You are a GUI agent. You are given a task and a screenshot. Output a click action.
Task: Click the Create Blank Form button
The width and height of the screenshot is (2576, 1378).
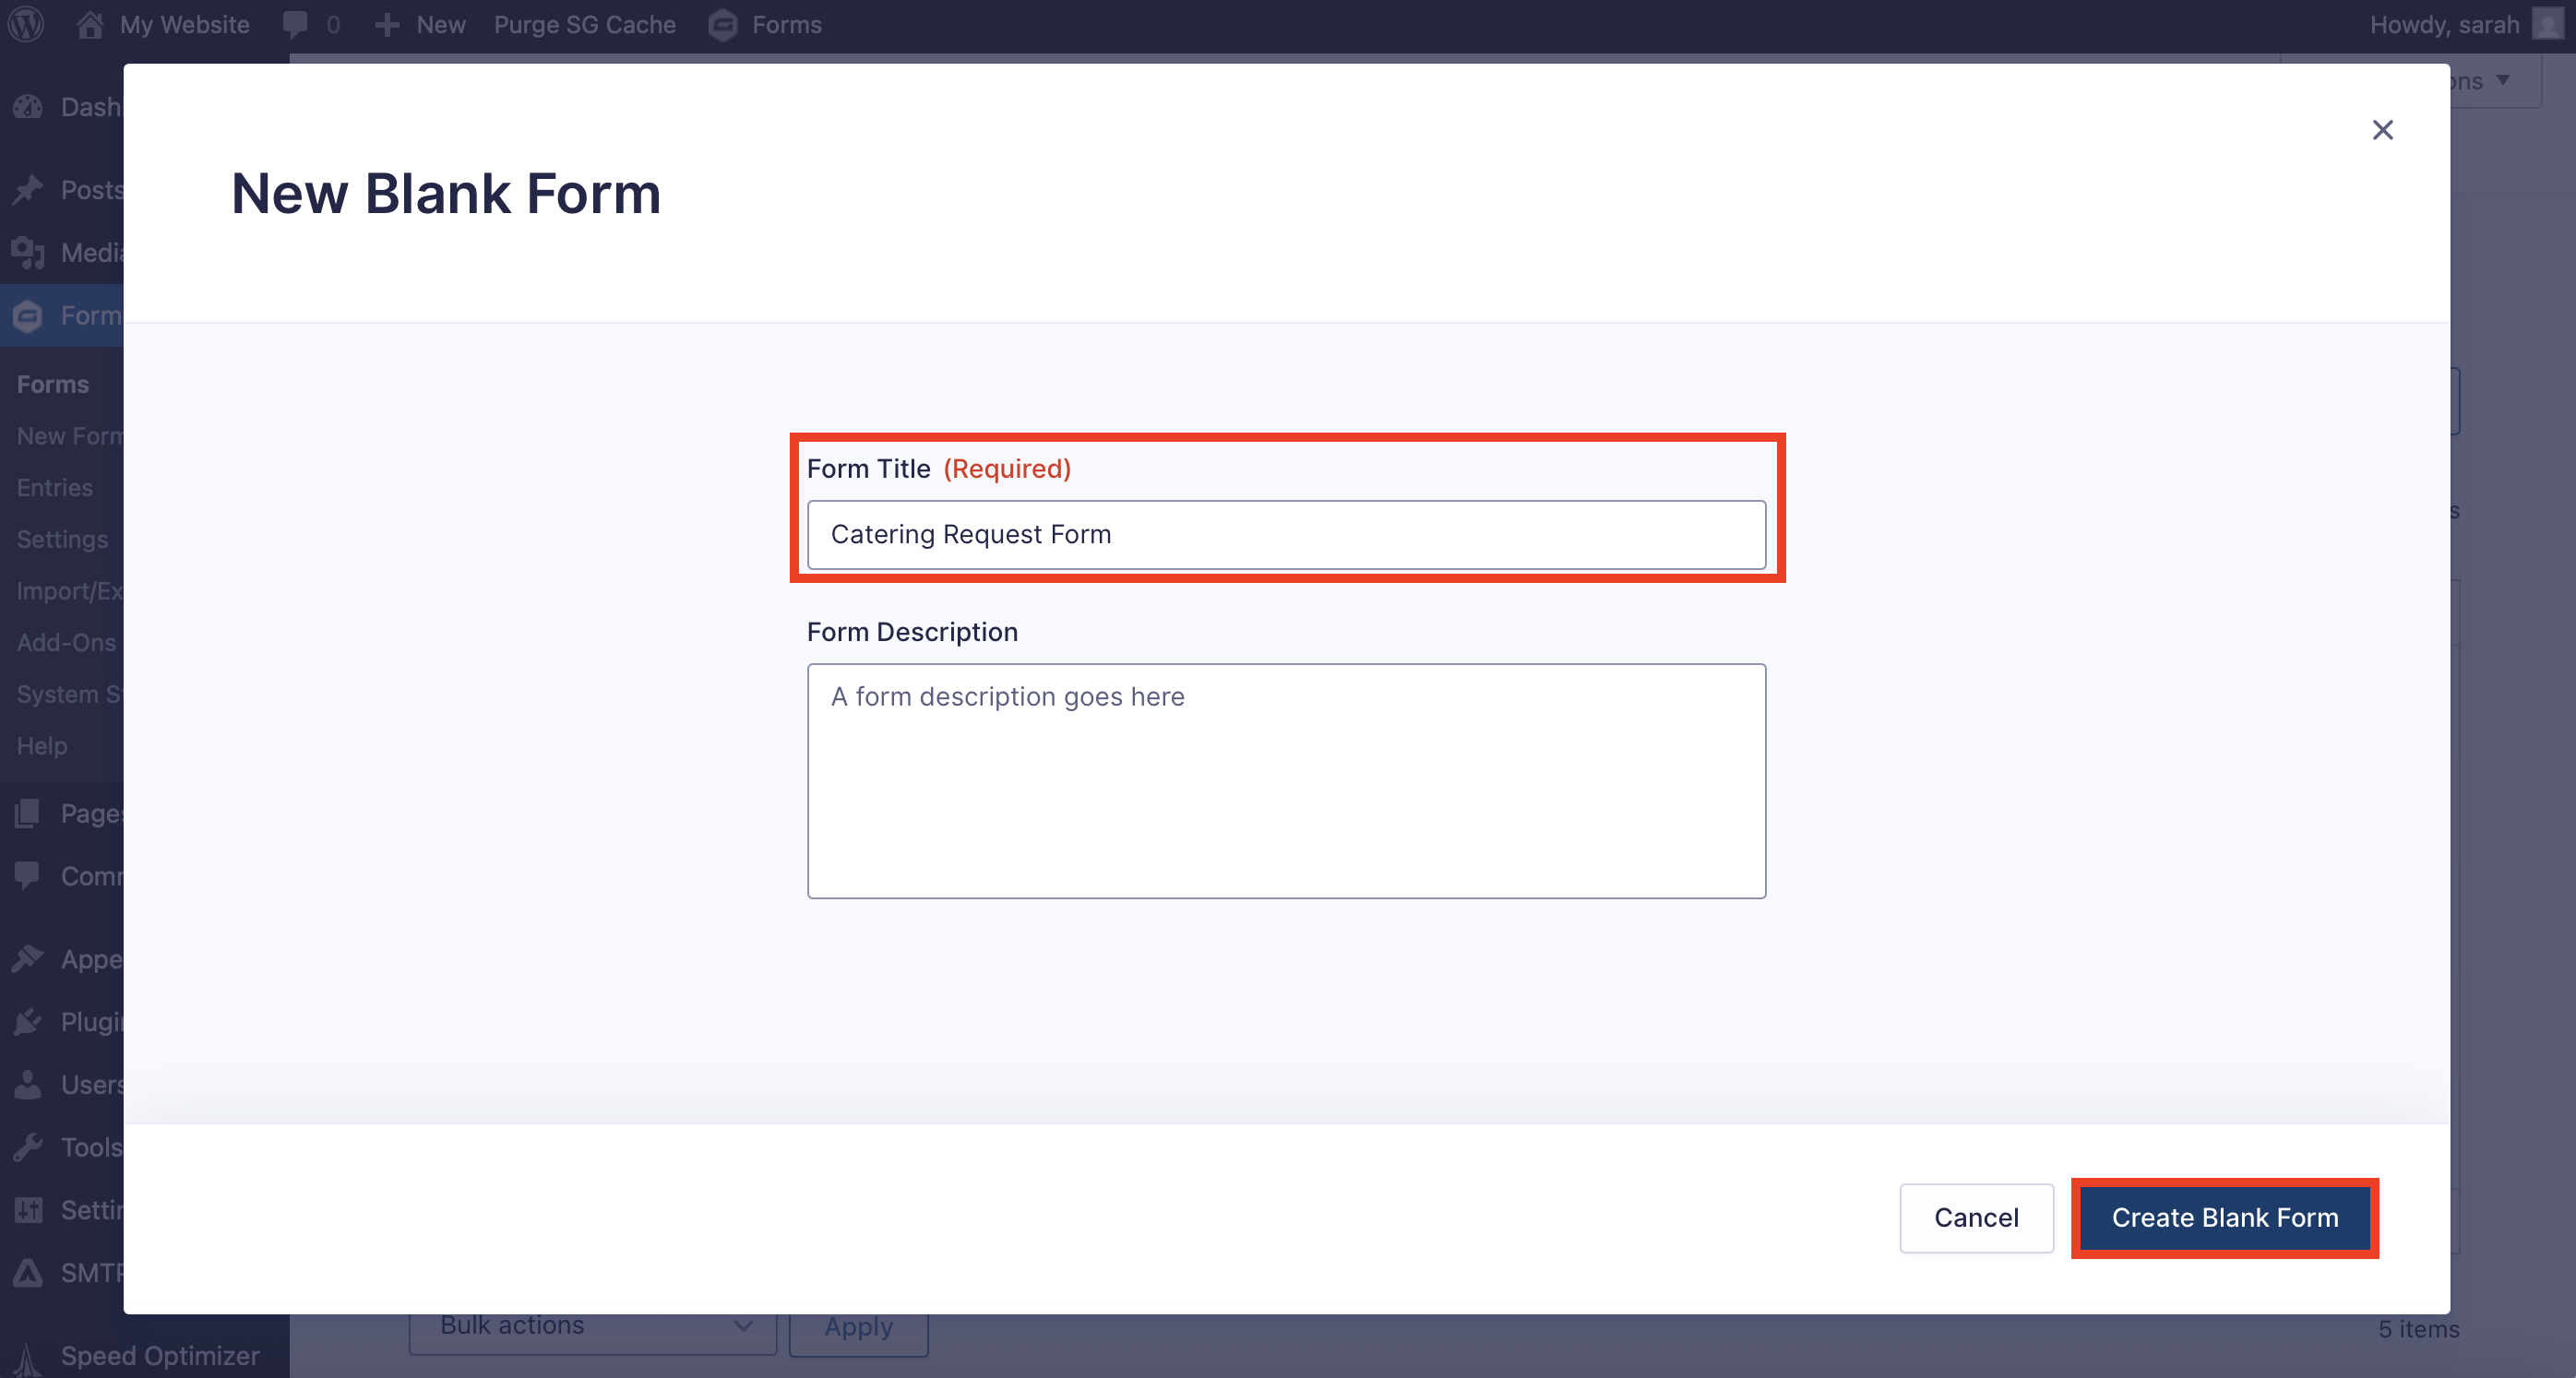tap(2224, 1218)
